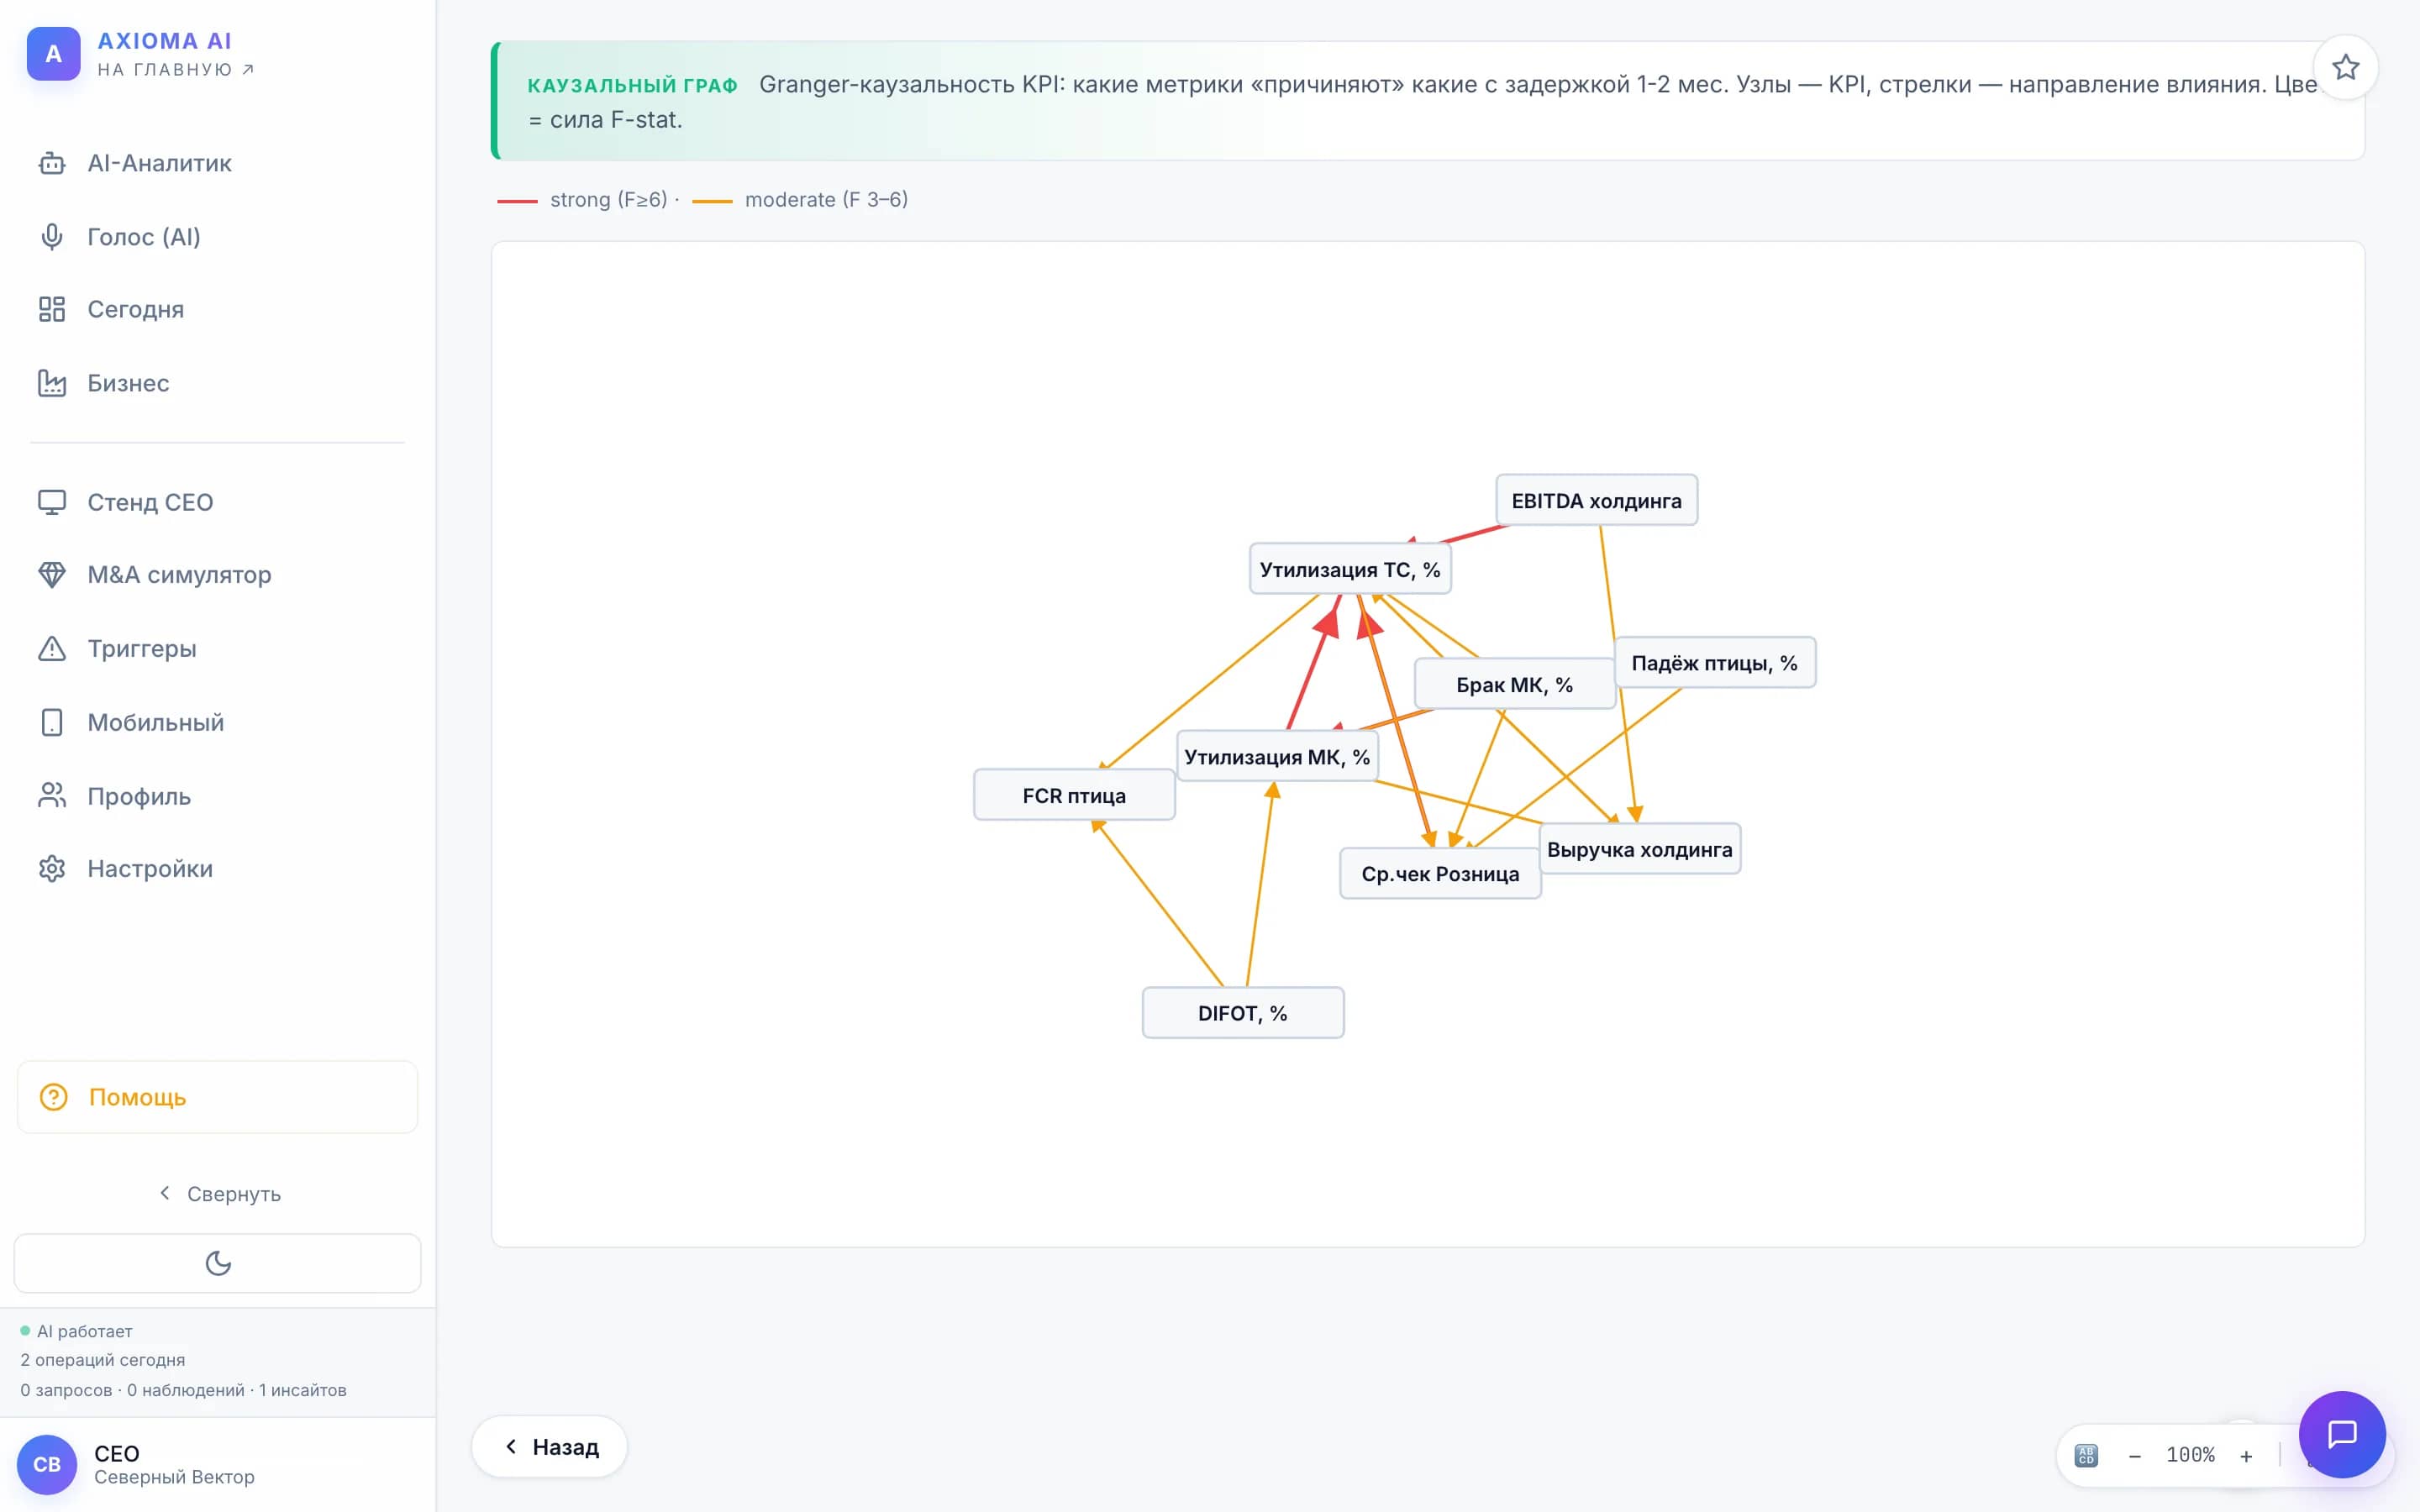
Task: Click the Бизнес factory icon
Action: pos(52,383)
